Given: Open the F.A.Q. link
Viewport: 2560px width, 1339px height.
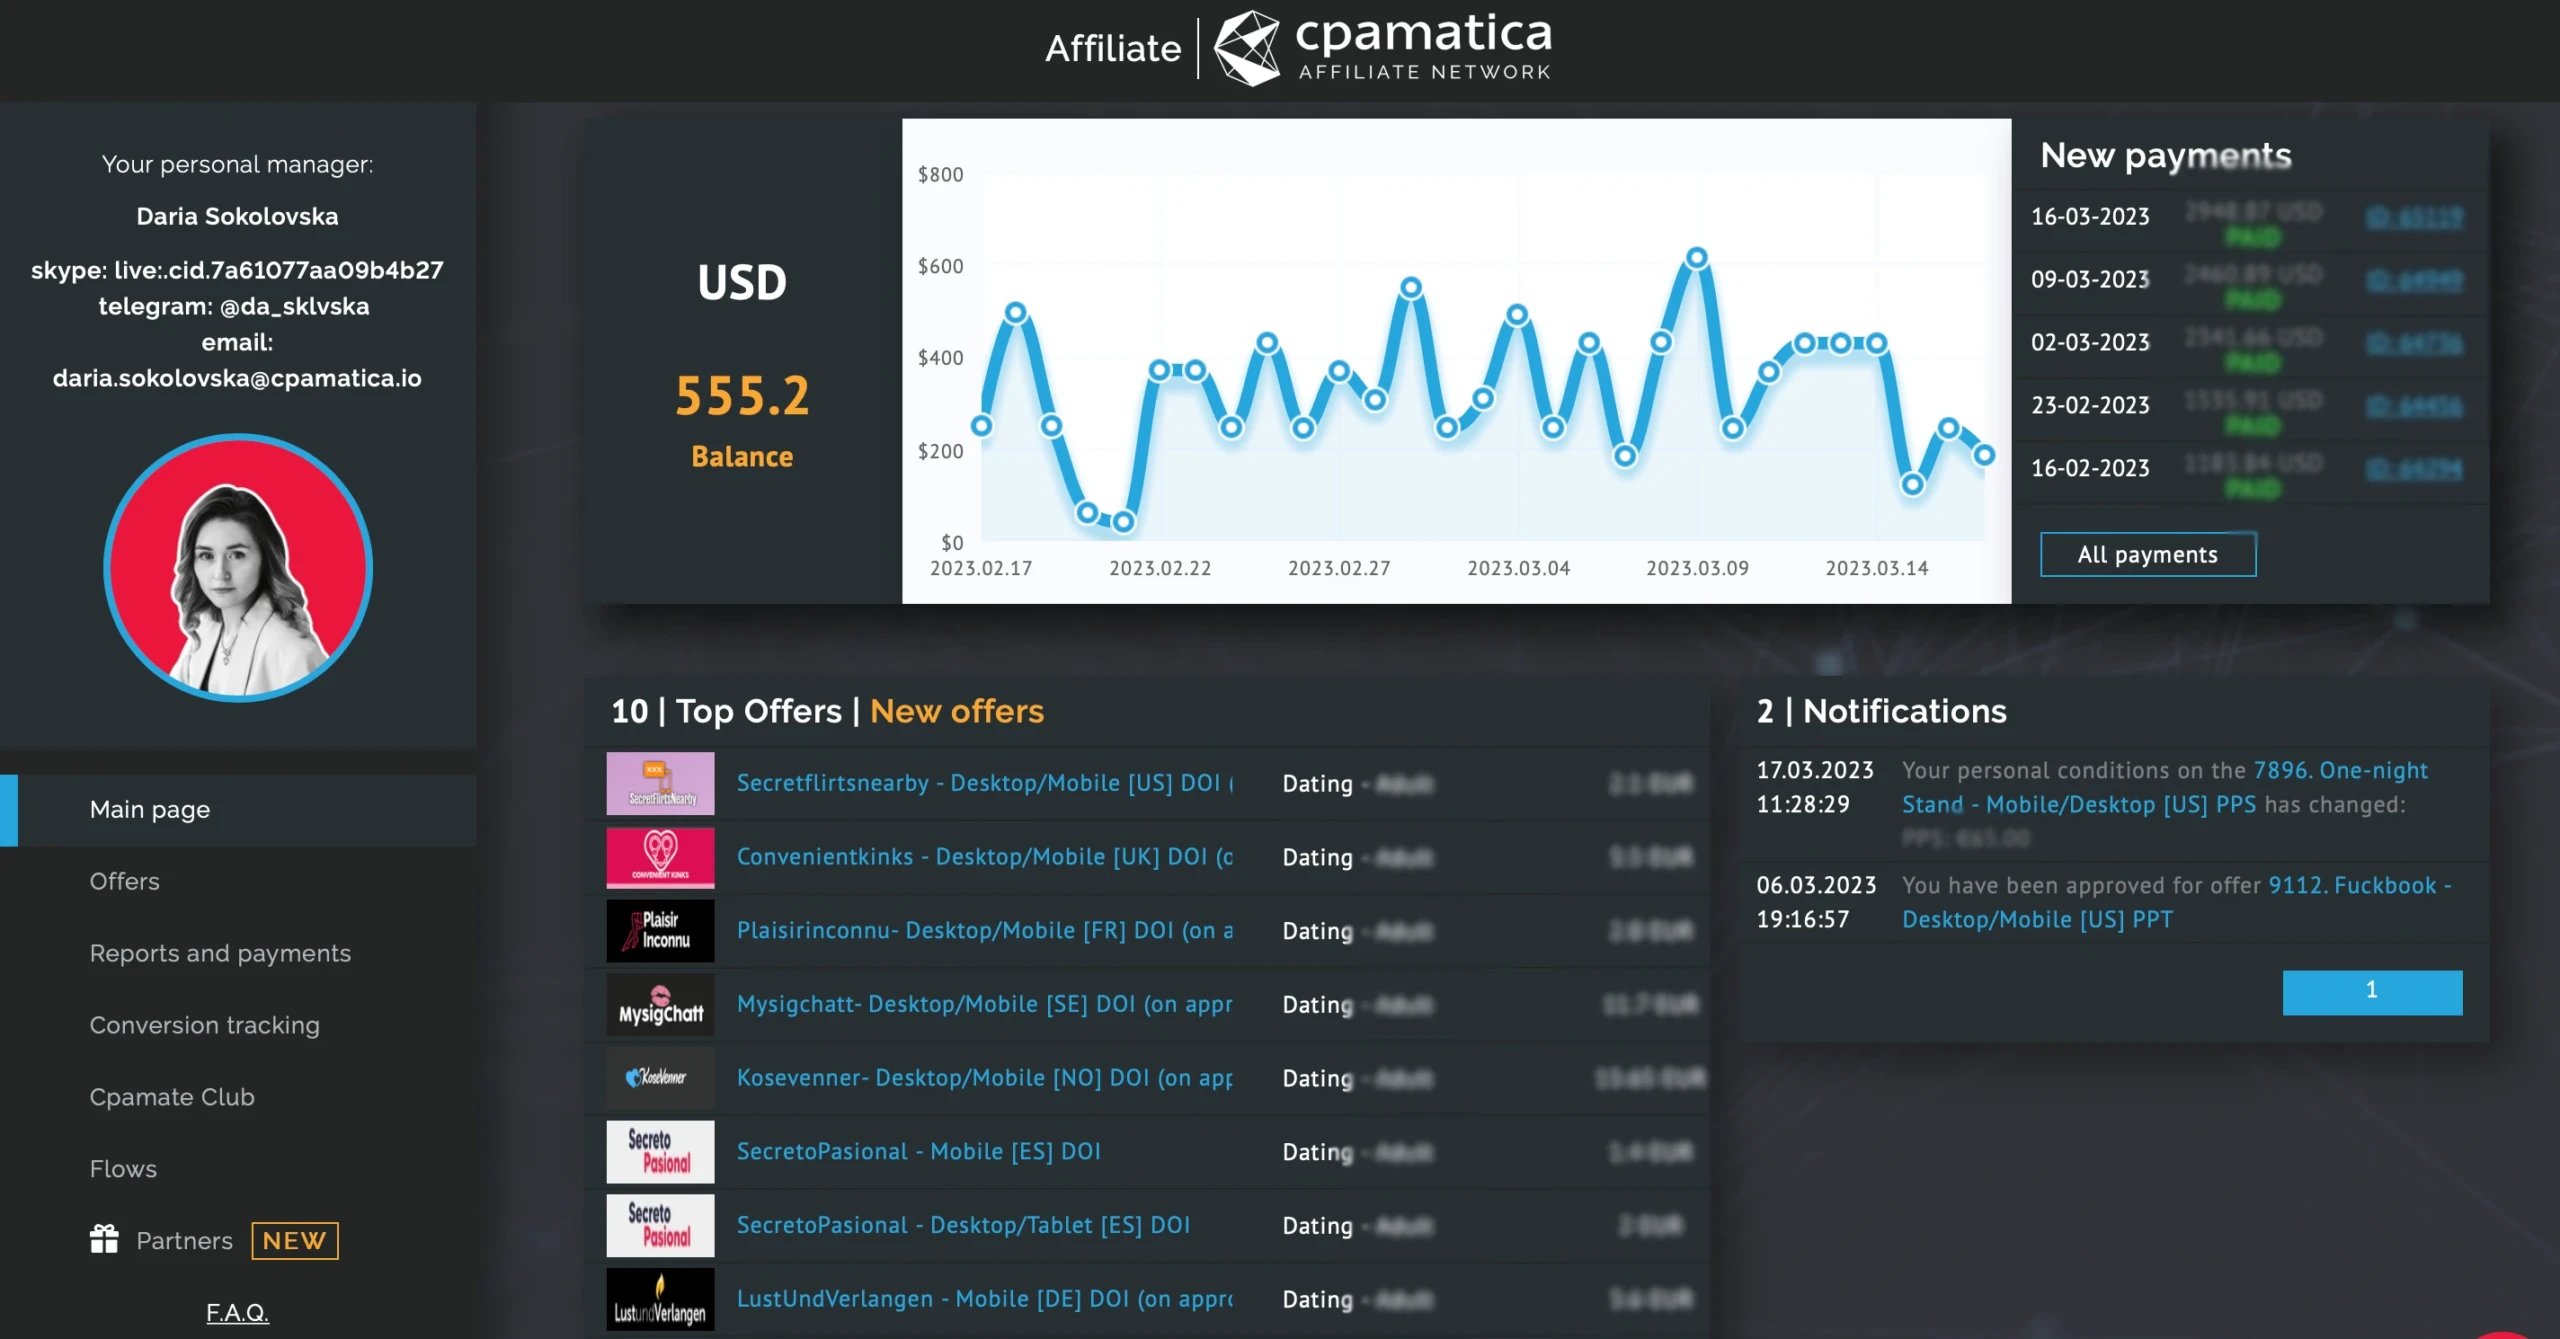Looking at the screenshot, I should (x=237, y=1312).
